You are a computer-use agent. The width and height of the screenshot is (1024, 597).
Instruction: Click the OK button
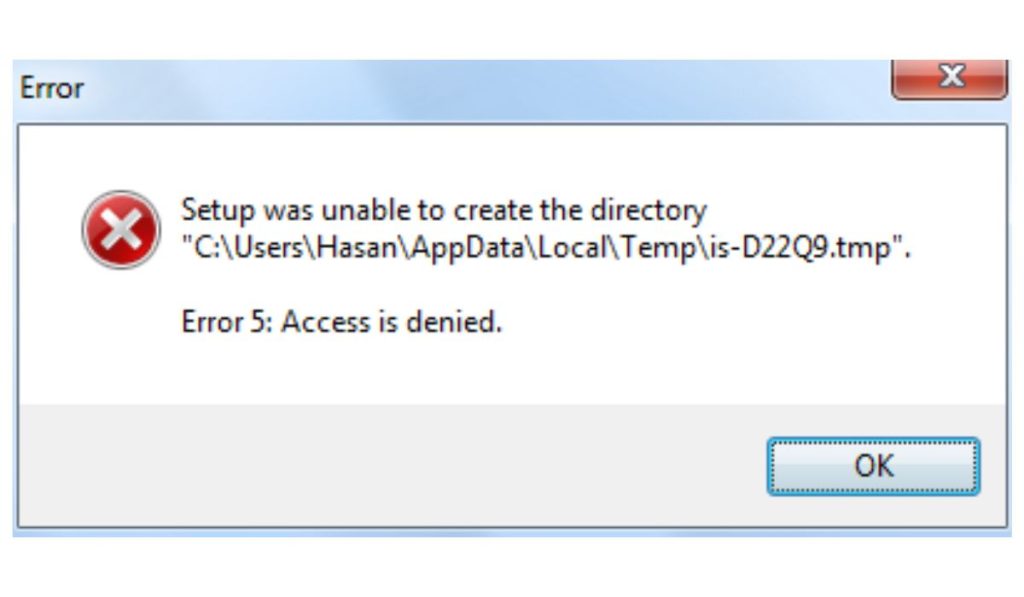(873, 466)
